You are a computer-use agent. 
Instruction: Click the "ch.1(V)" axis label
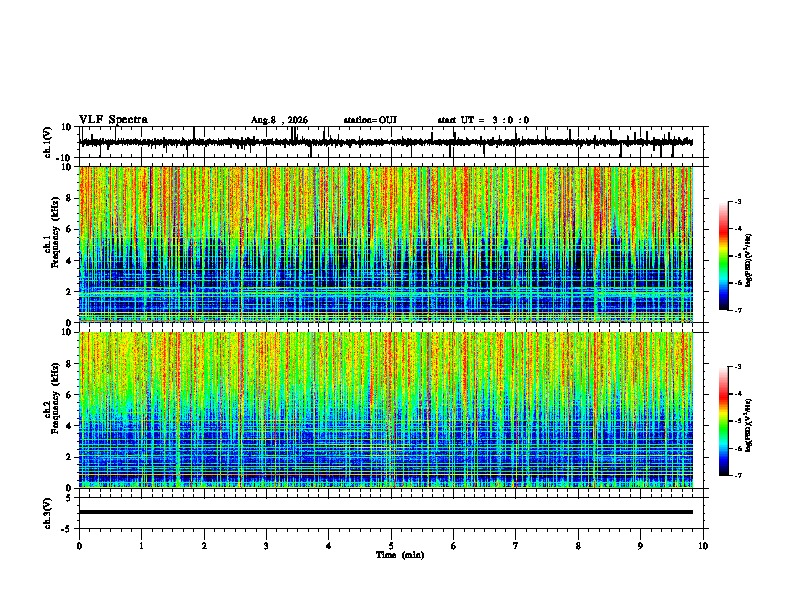click(48, 142)
